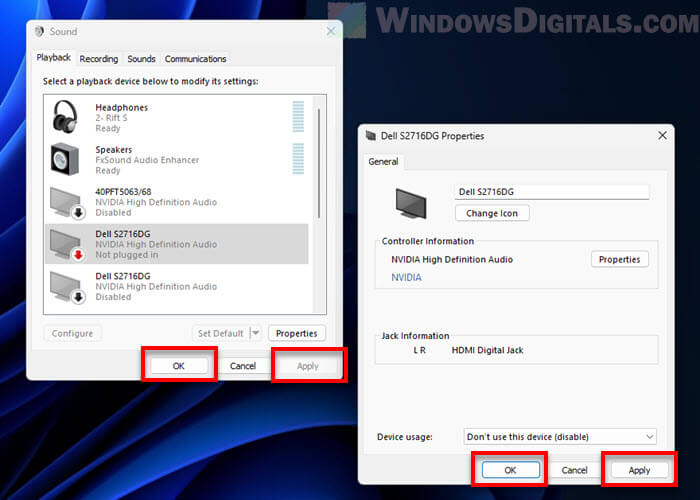The image size is (700, 500).
Task: Edit the Dell S2716DG device name field
Action: tap(552, 192)
